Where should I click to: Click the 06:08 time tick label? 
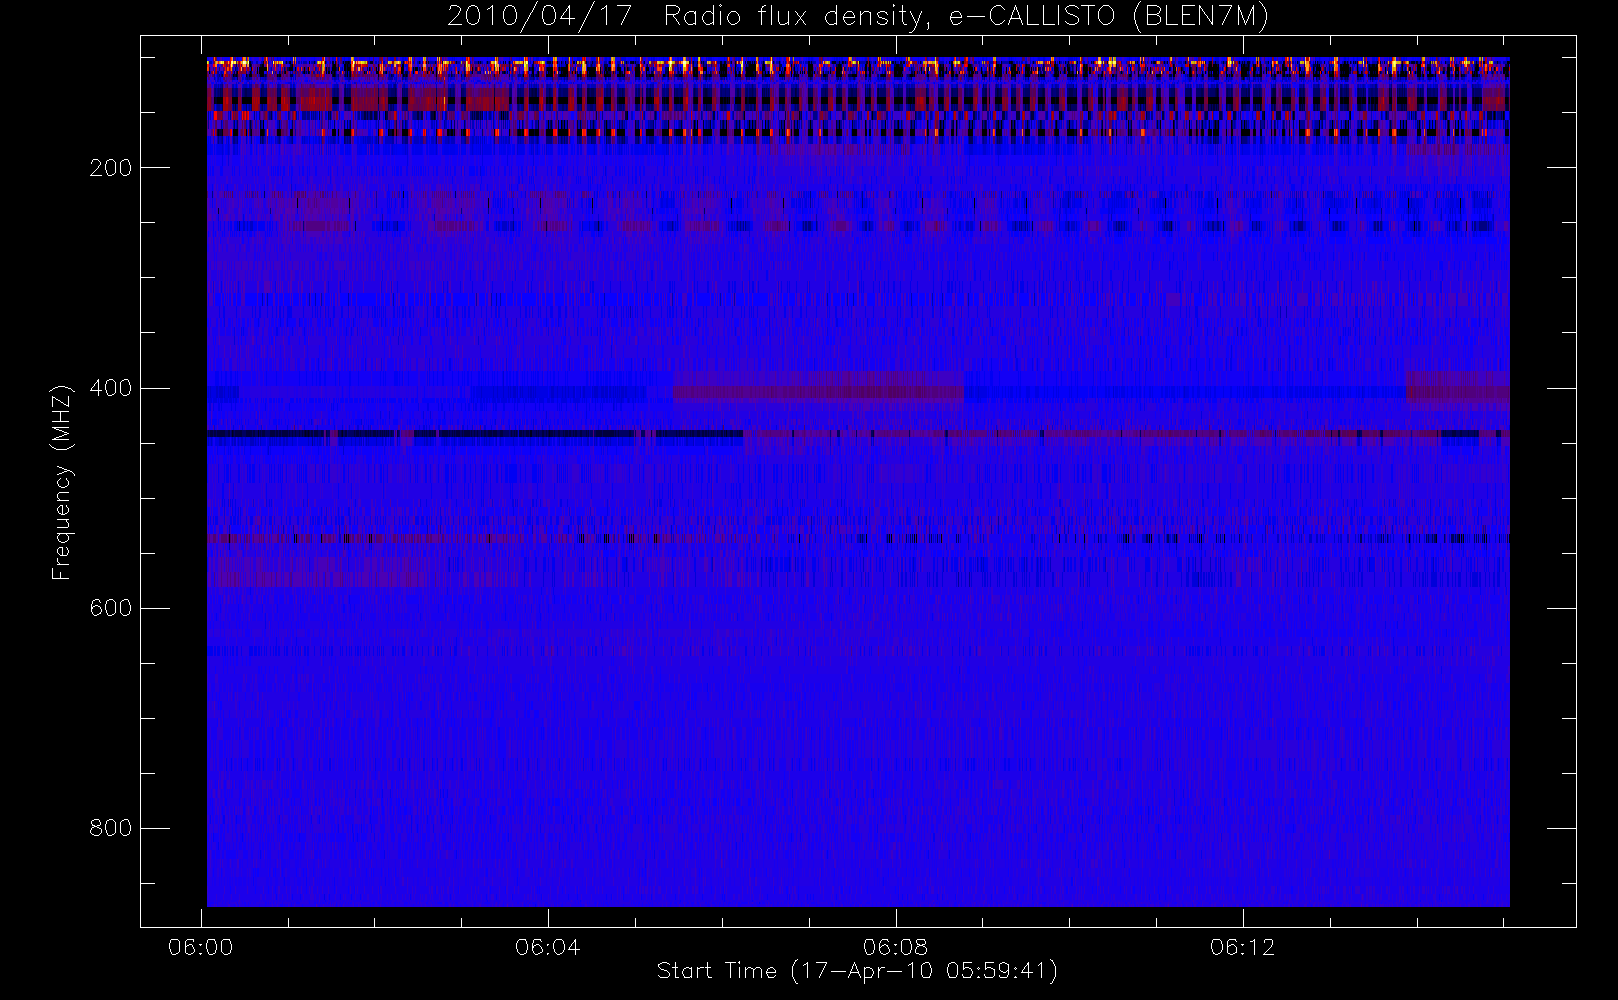click(895, 947)
